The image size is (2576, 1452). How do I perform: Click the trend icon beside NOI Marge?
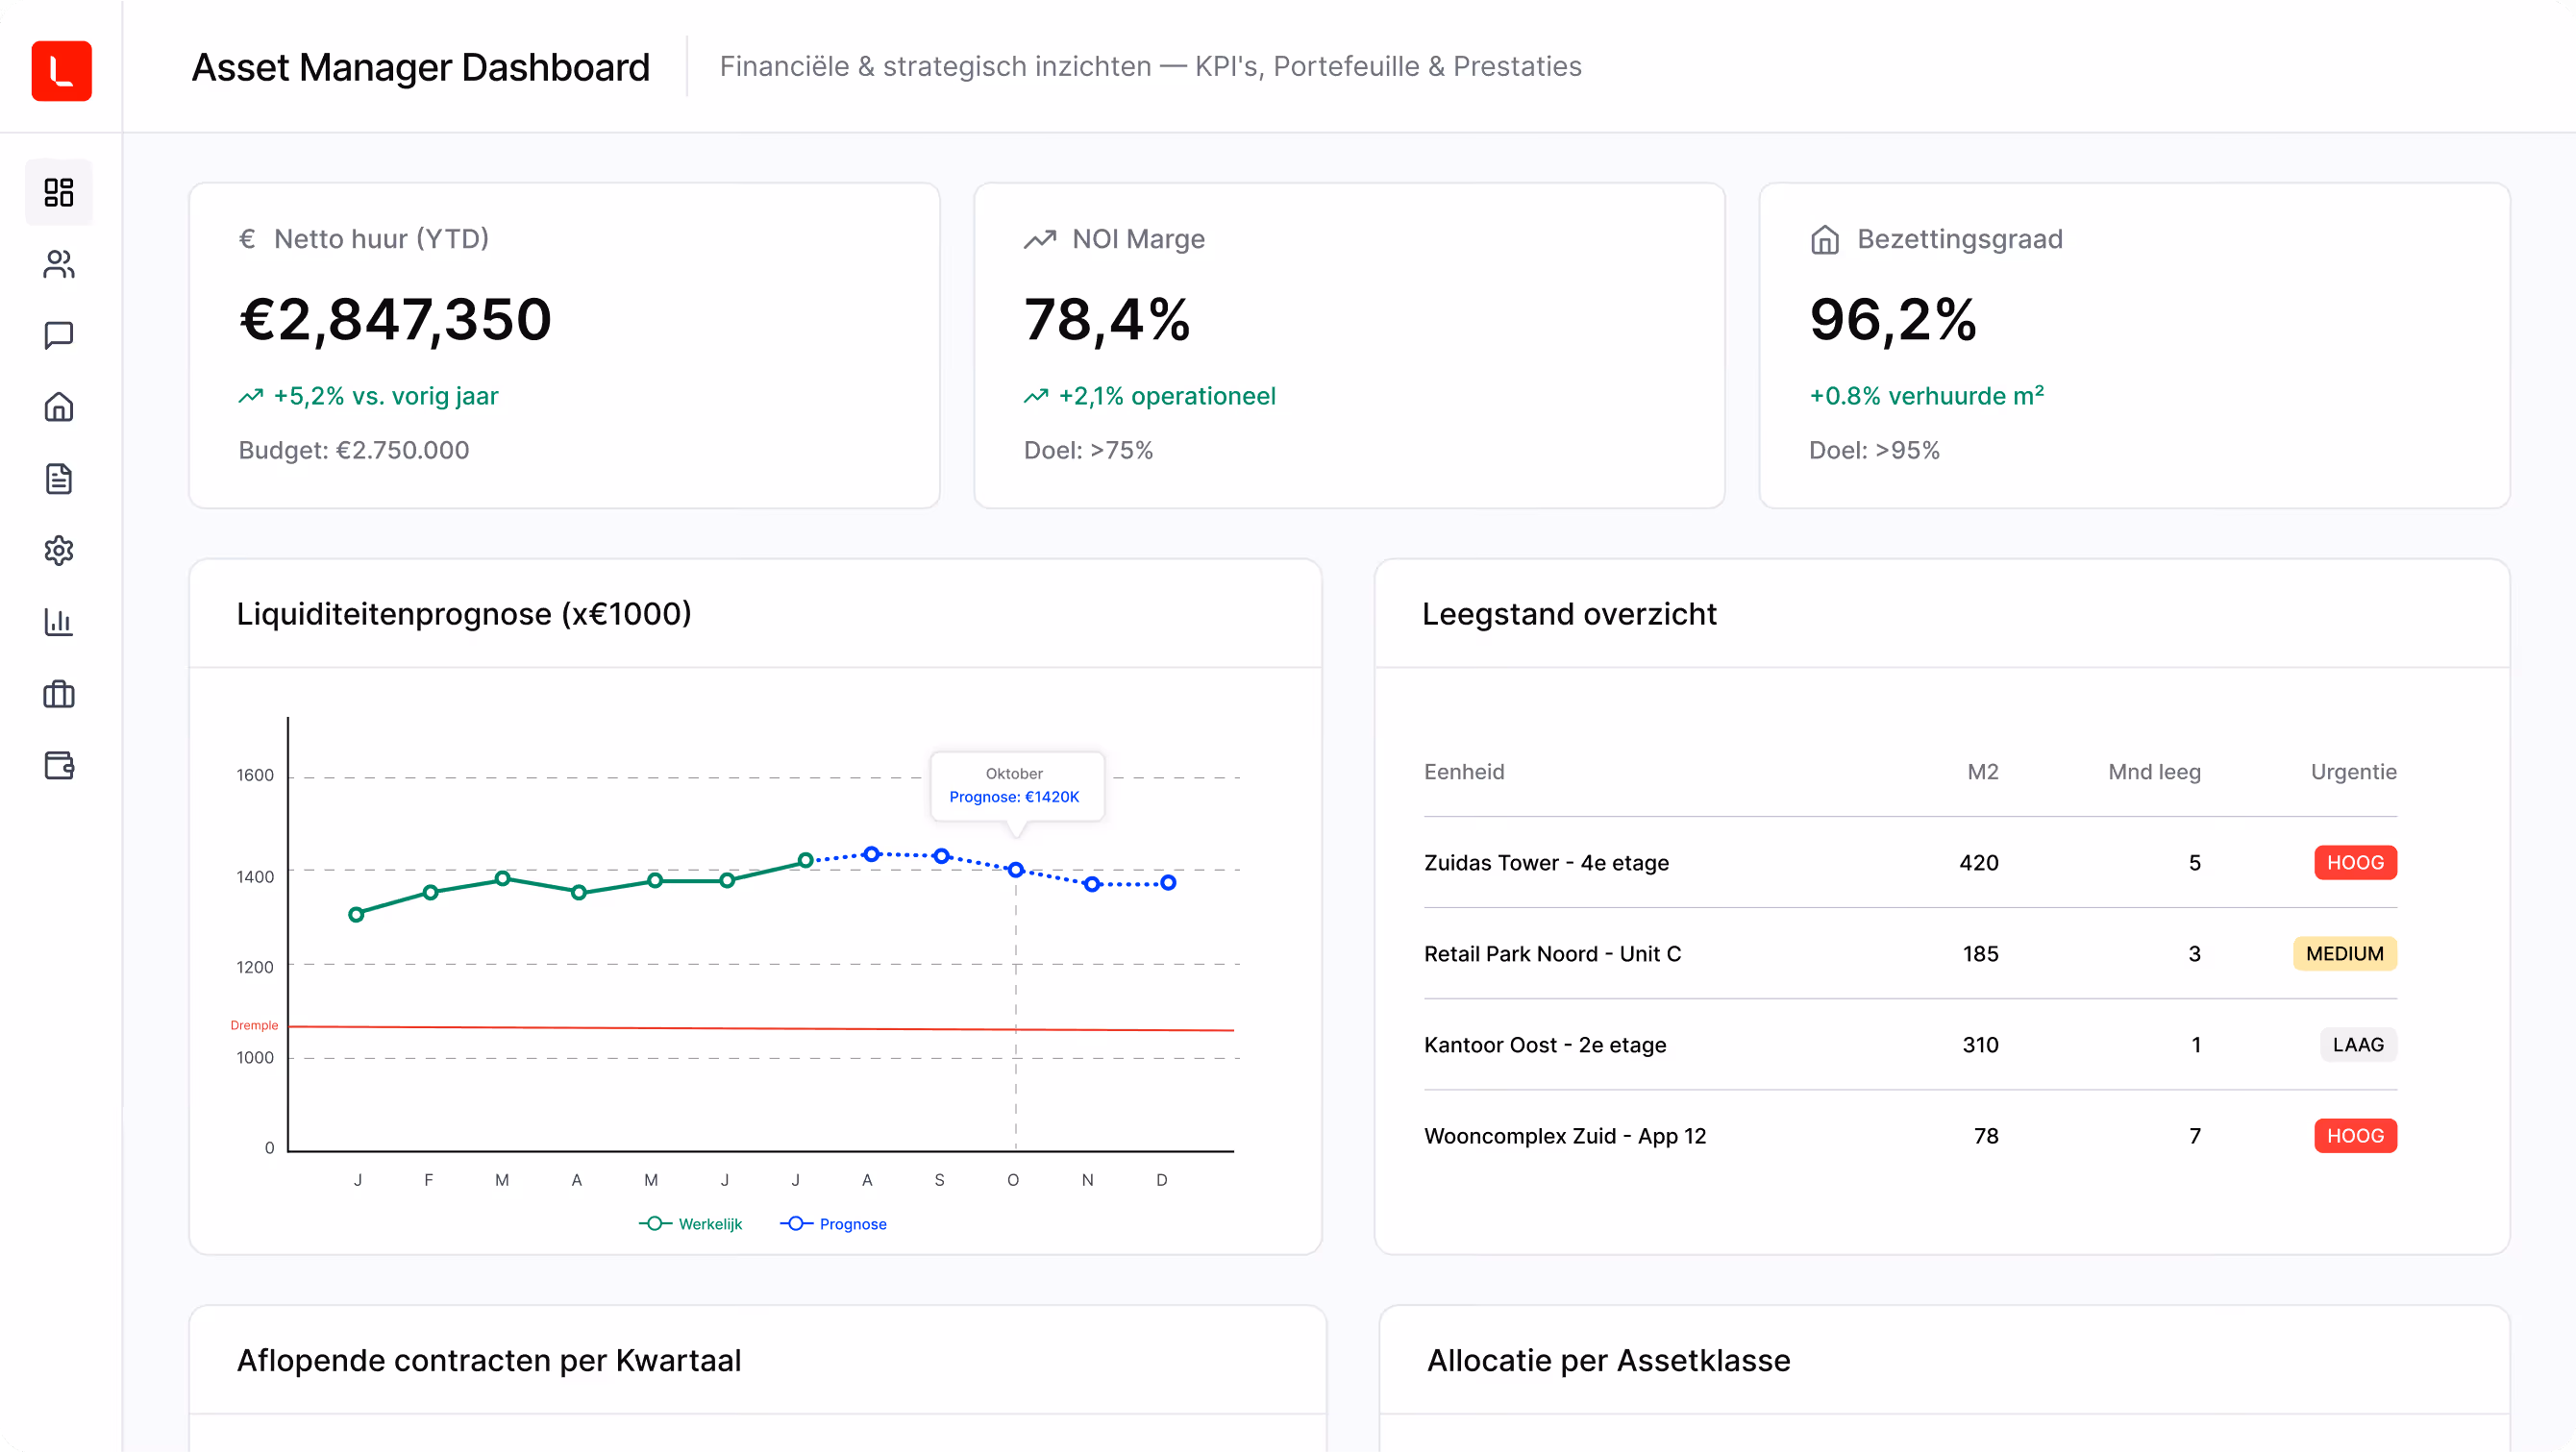tap(1040, 239)
